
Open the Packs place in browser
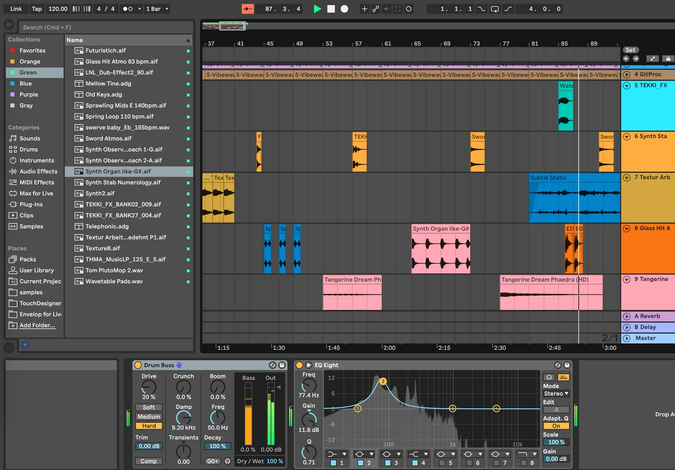(x=29, y=259)
